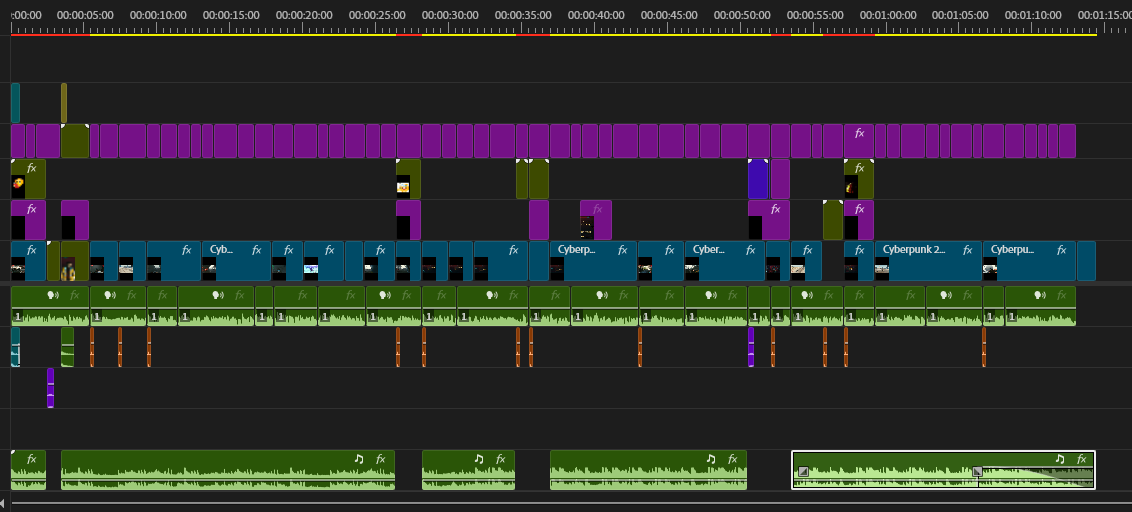Click the fx badge on the 'Cyberp...' clip
Screen dimensions: 1132x512
point(622,250)
